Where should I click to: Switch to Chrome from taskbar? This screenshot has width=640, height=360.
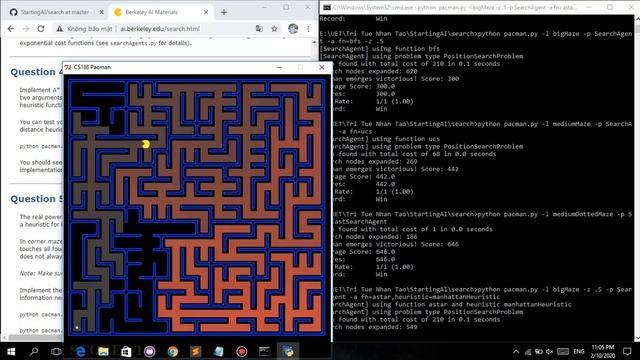point(173,351)
